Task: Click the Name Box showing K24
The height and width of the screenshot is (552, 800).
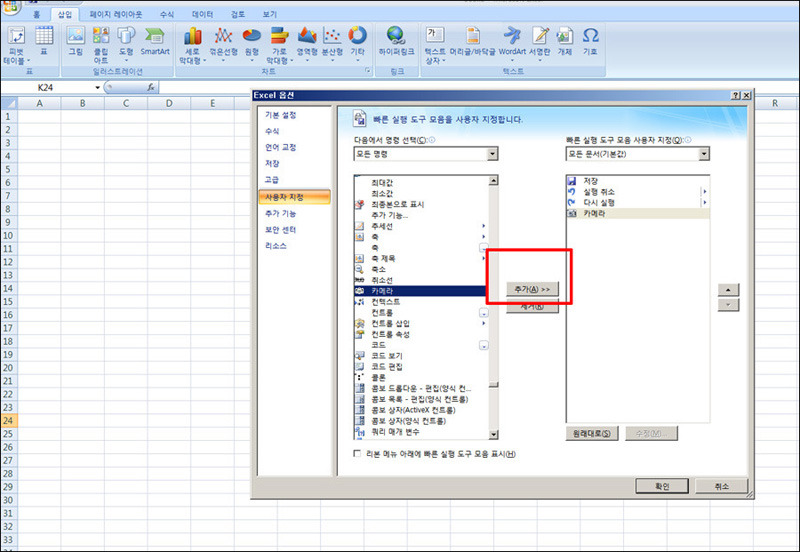Action: 48,87
